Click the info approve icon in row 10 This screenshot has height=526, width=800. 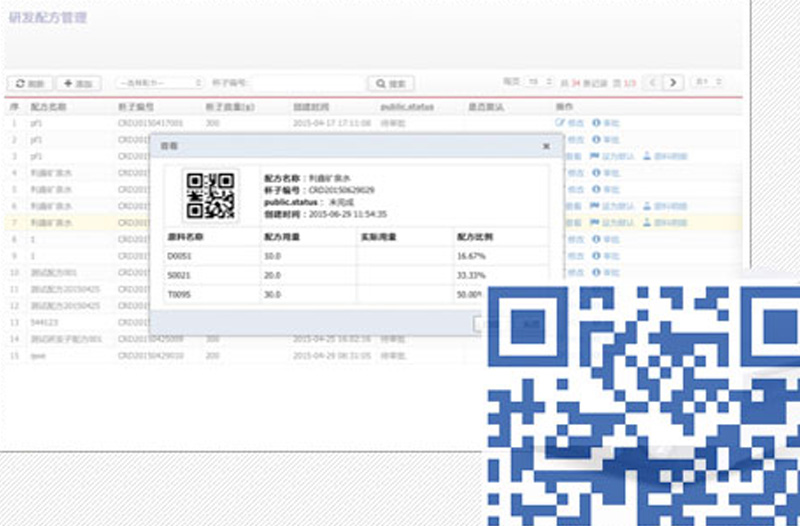[596, 272]
